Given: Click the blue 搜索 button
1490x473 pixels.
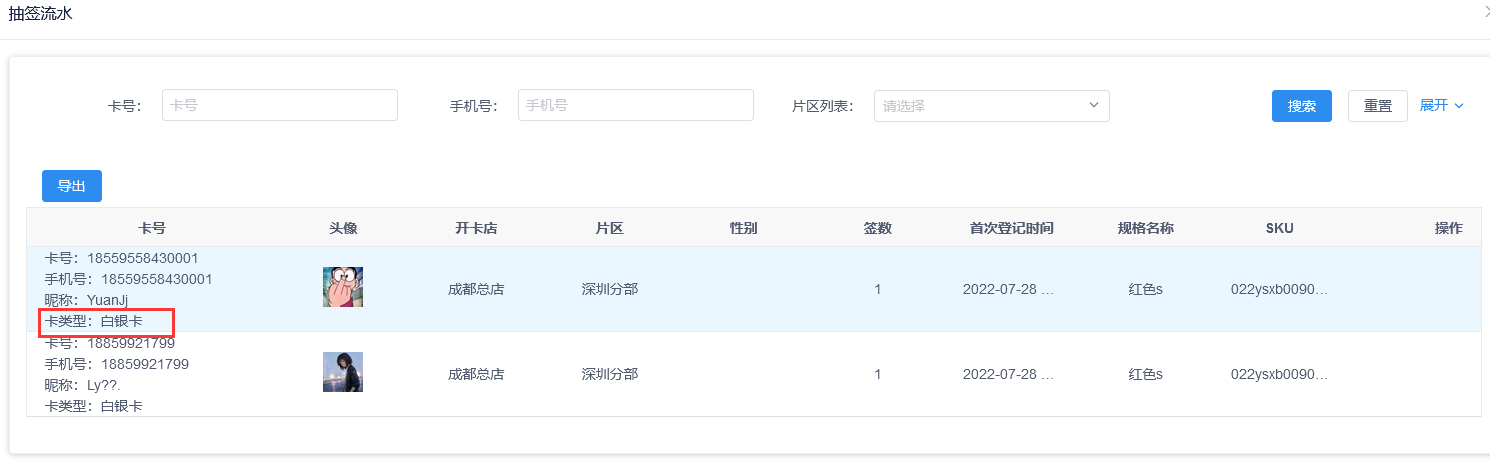Looking at the screenshot, I should click(1301, 106).
